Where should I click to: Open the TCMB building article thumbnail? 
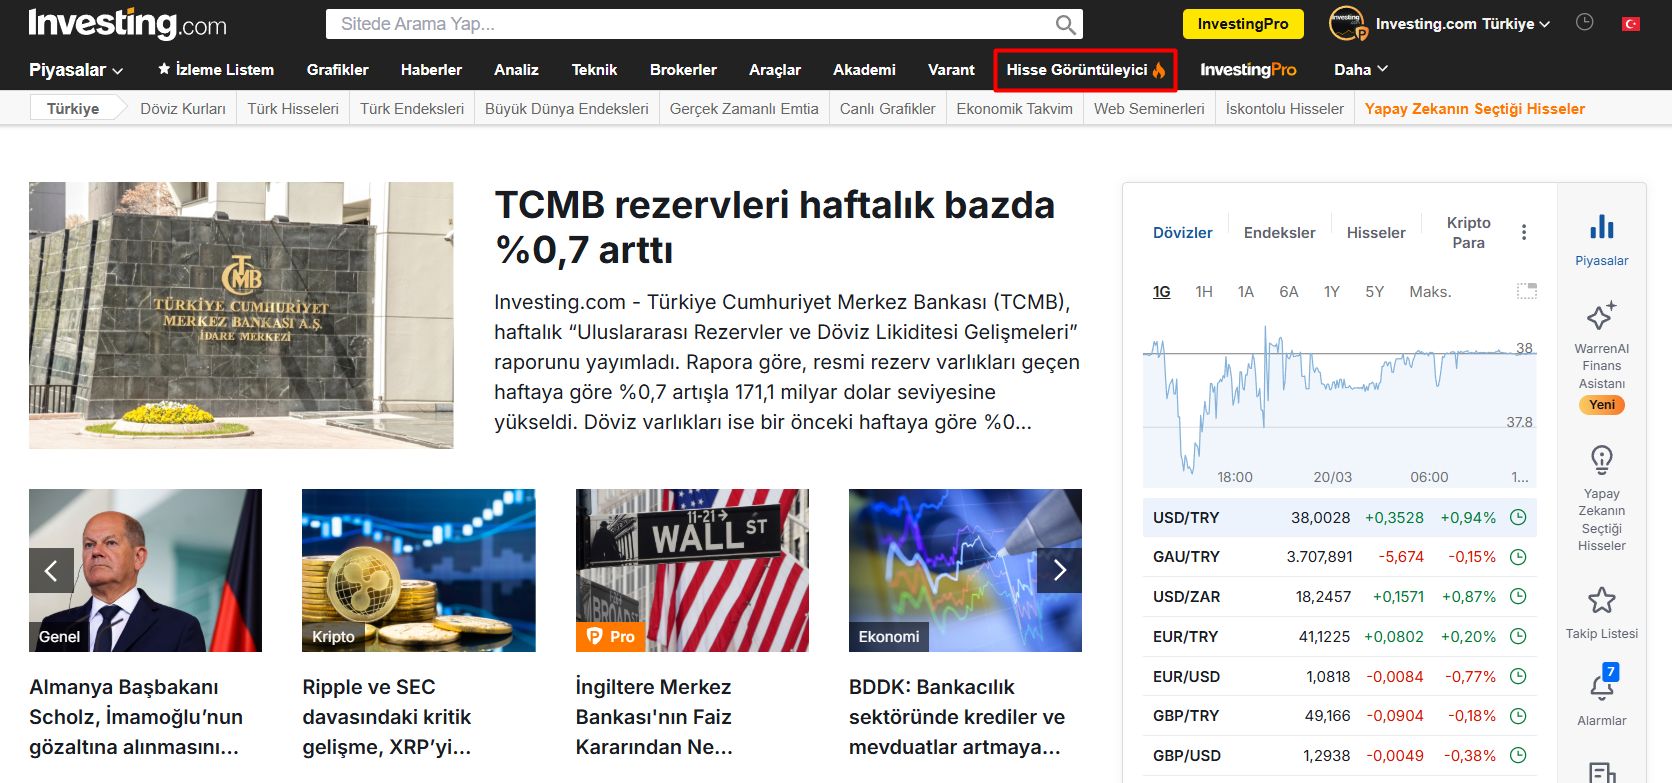tap(241, 315)
